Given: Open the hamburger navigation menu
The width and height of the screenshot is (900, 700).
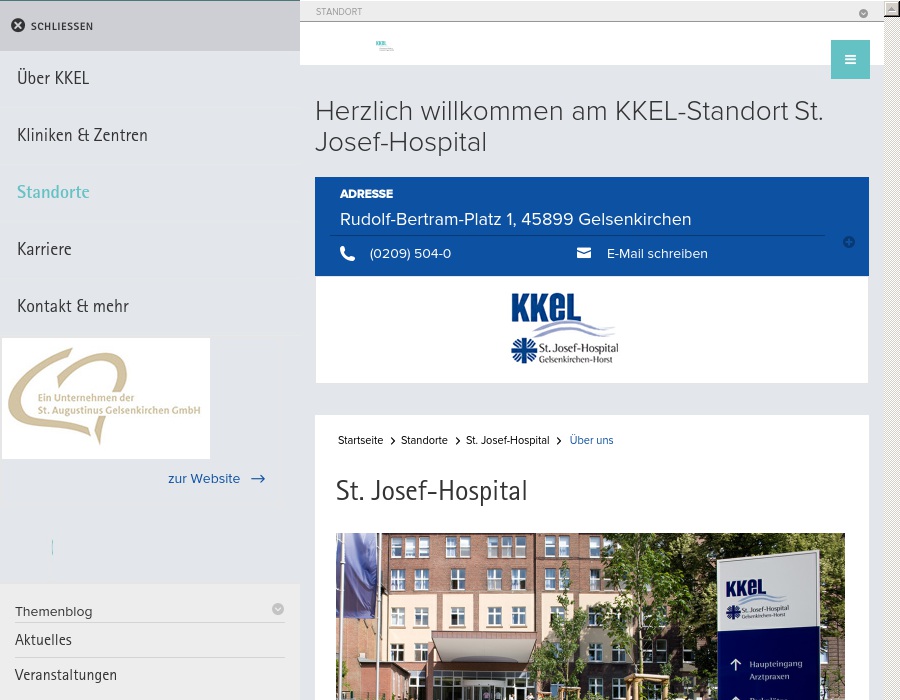Looking at the screenshot, I should click(x=850, y=59).
